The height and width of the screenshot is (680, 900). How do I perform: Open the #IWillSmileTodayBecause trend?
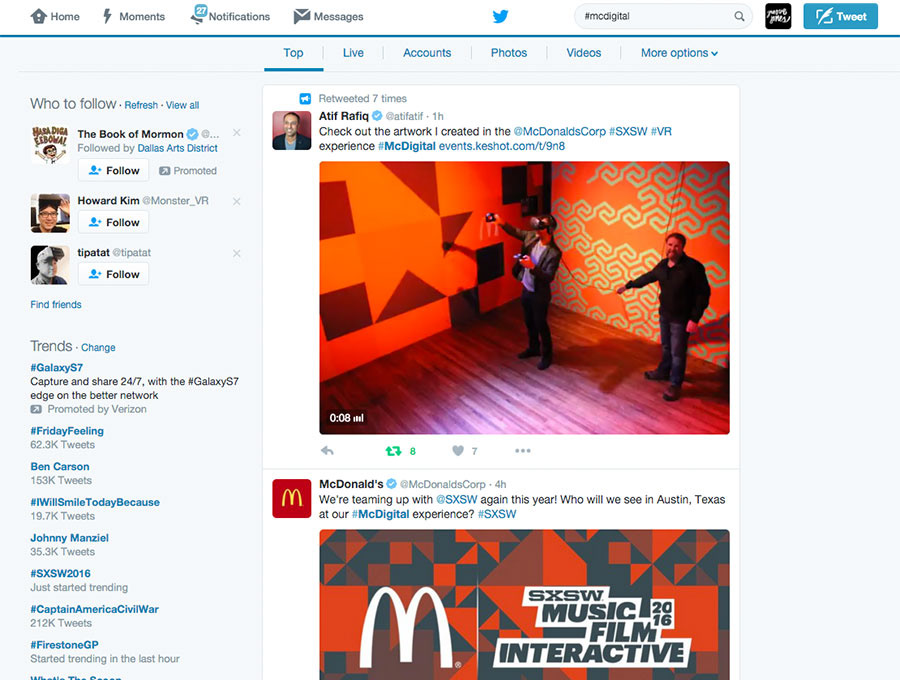[x=95, y=502]
